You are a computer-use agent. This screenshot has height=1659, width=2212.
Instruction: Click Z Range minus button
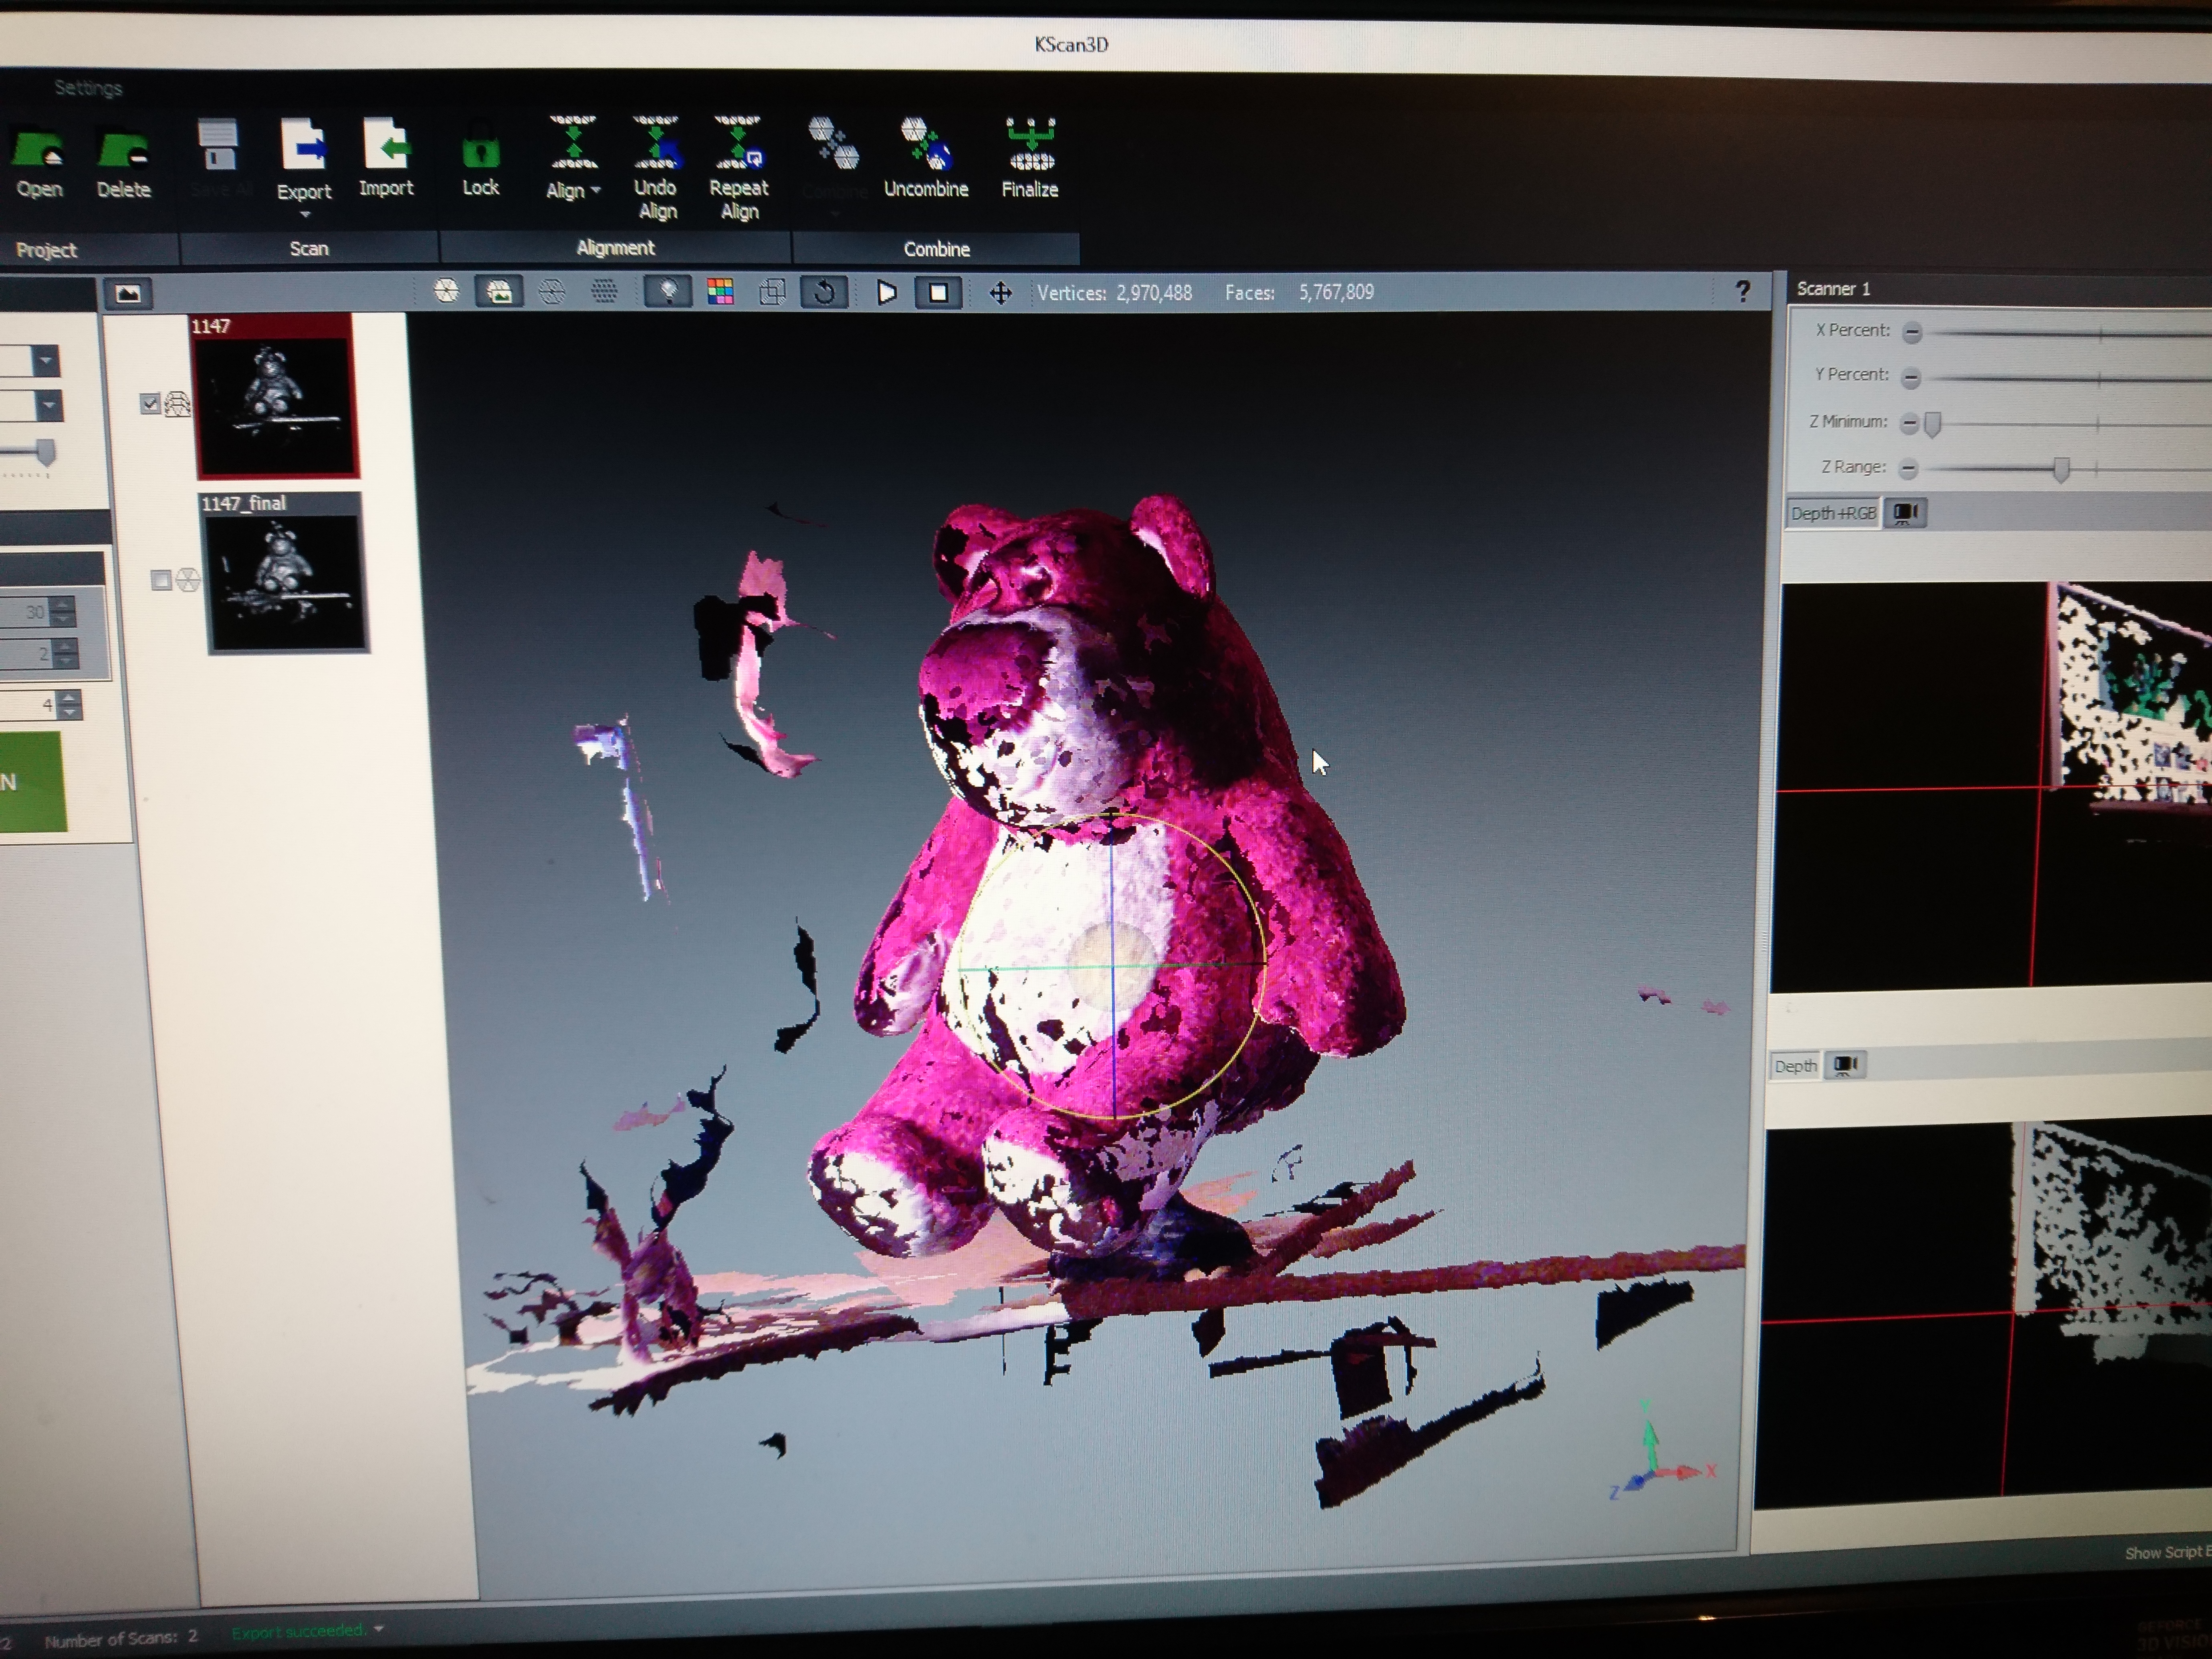point(1908,468)
